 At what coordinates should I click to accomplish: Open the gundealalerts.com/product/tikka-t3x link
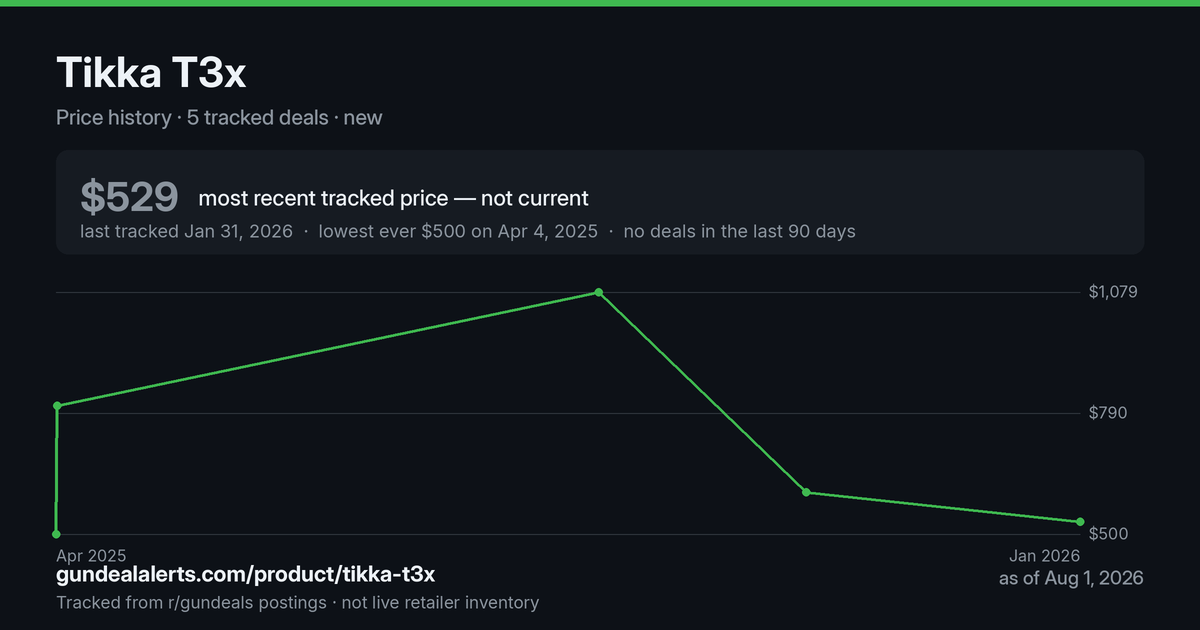click(245, 575)
